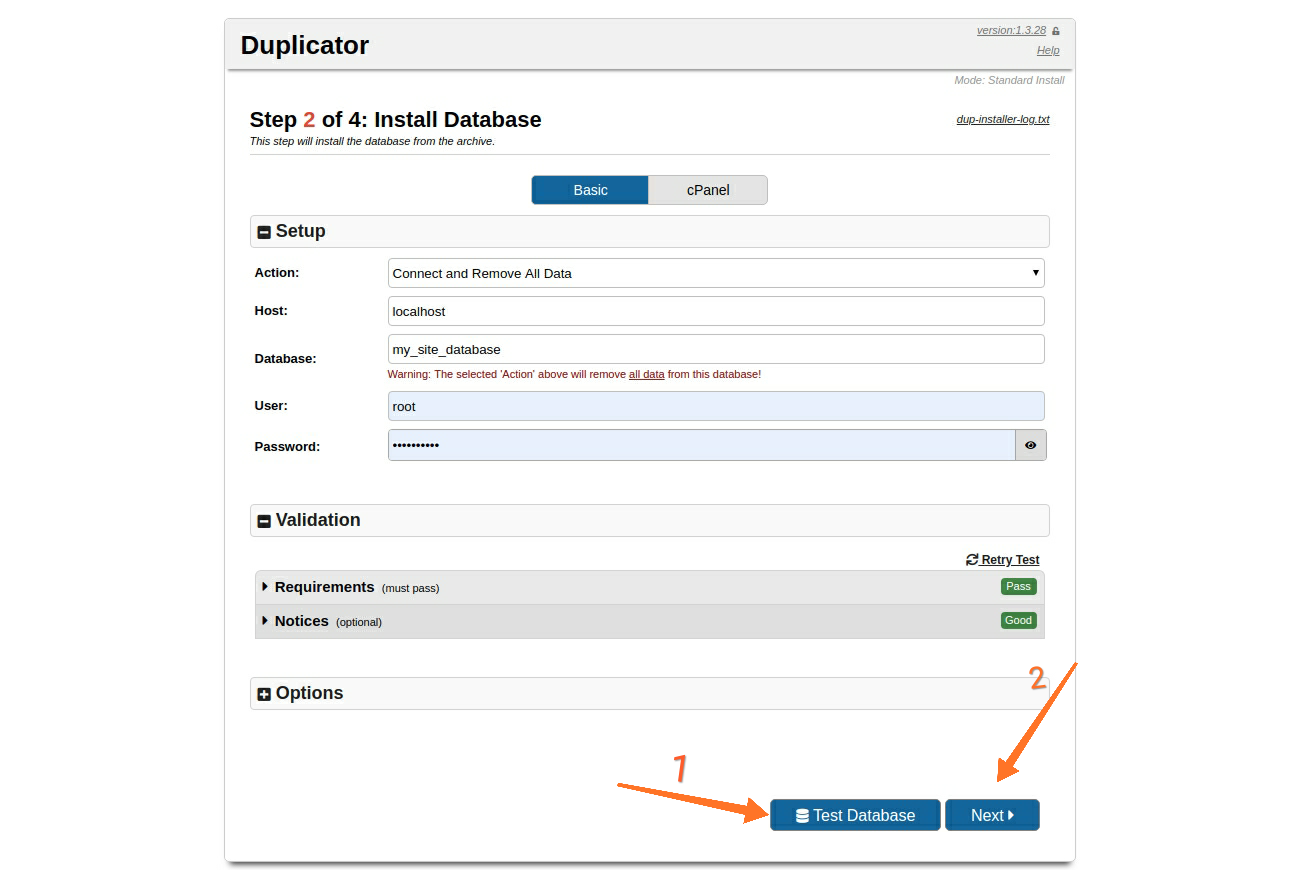Click the green Good status badge
This screenshot has width=1299, height=870.
point(1018,620)
